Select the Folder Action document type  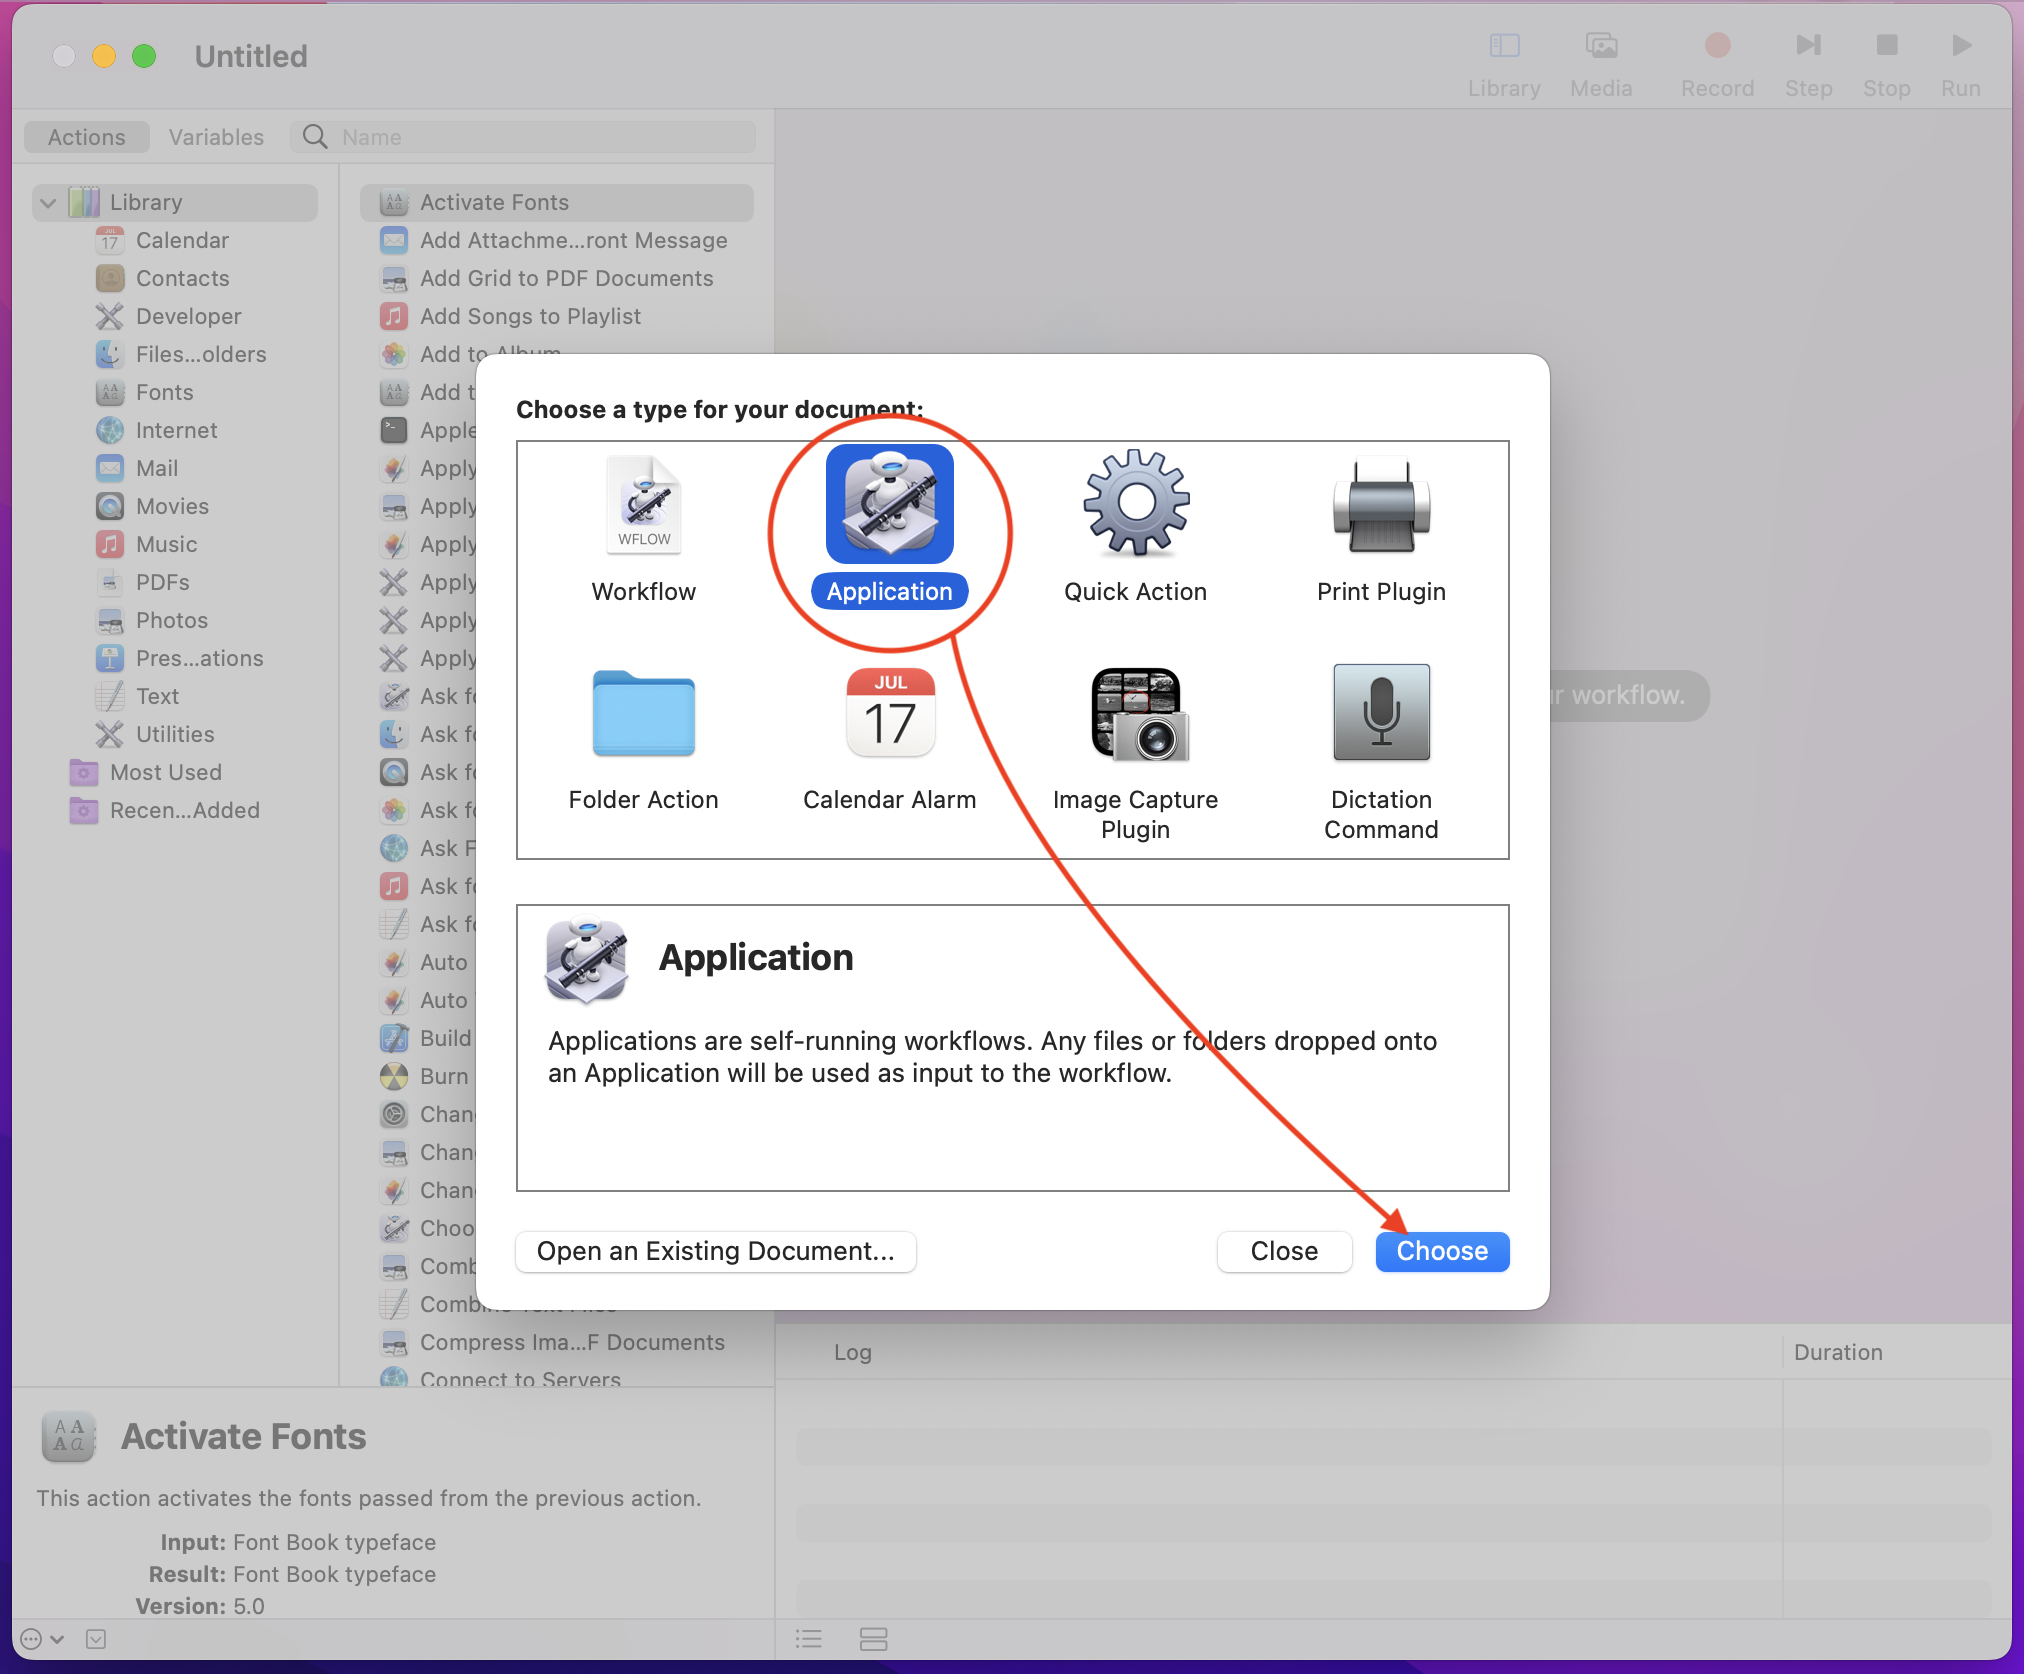point(644,740)
